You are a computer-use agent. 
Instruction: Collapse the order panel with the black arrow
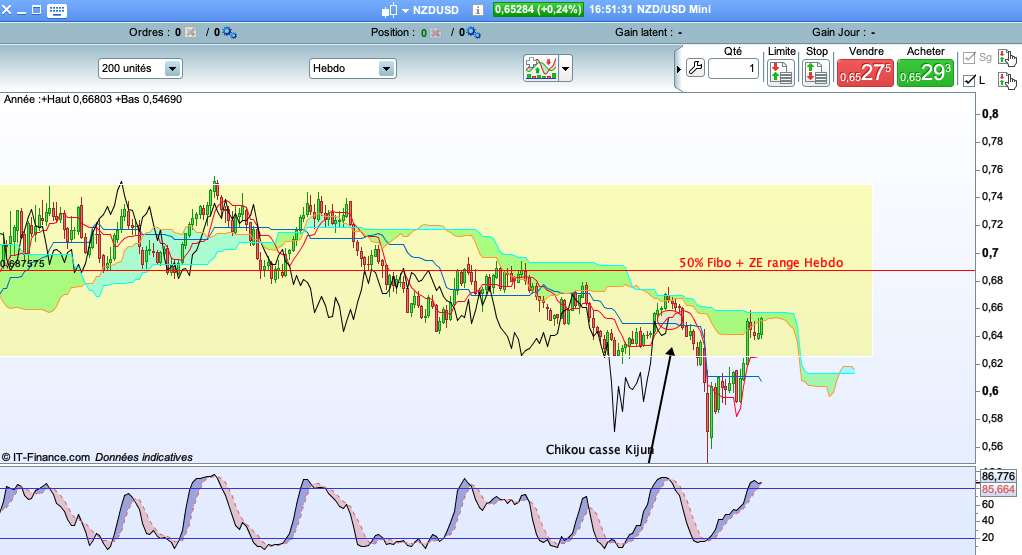coord(679,69)
